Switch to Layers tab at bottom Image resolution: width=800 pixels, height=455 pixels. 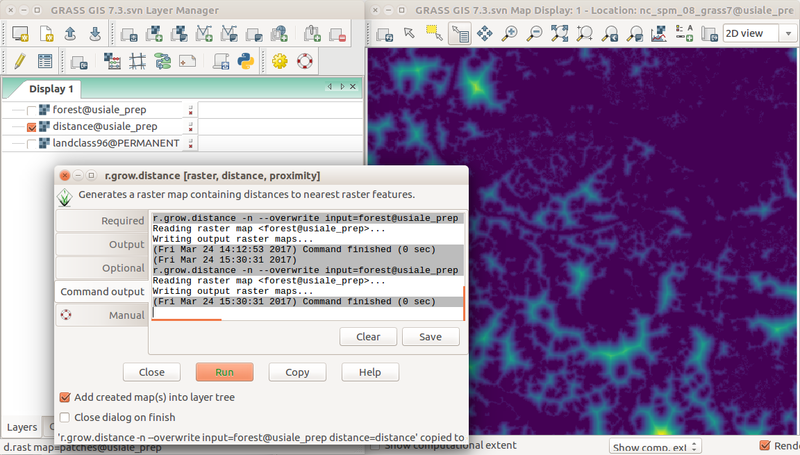(x=21, y=427)
